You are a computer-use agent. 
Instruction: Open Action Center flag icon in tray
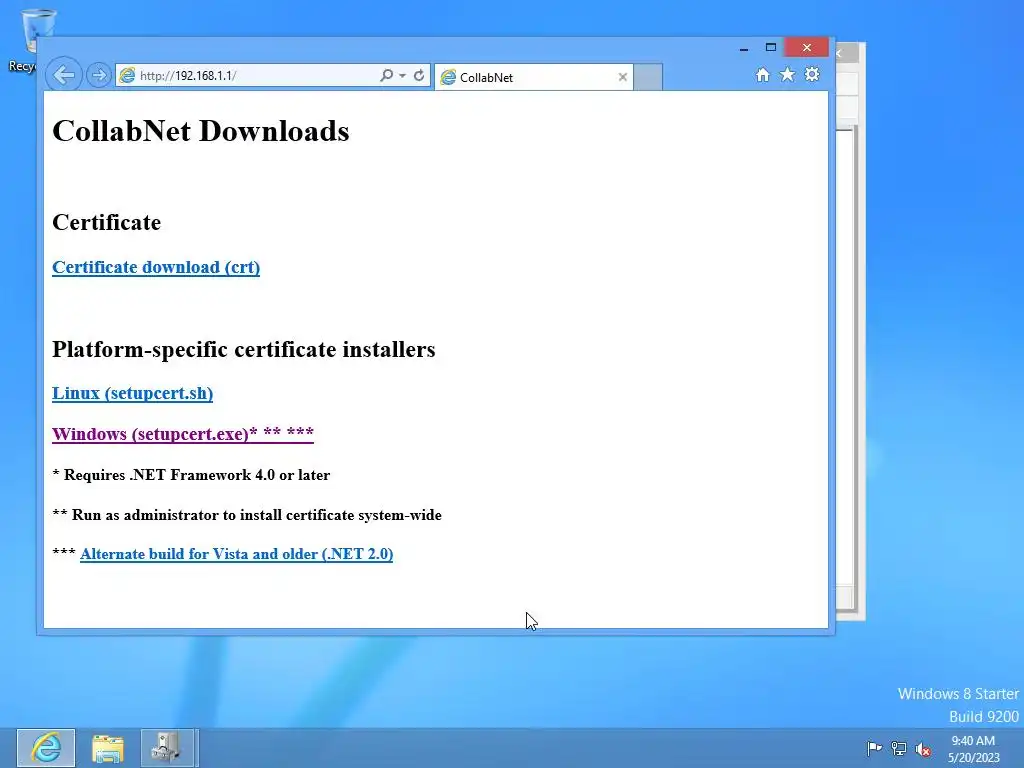point(874,749)
